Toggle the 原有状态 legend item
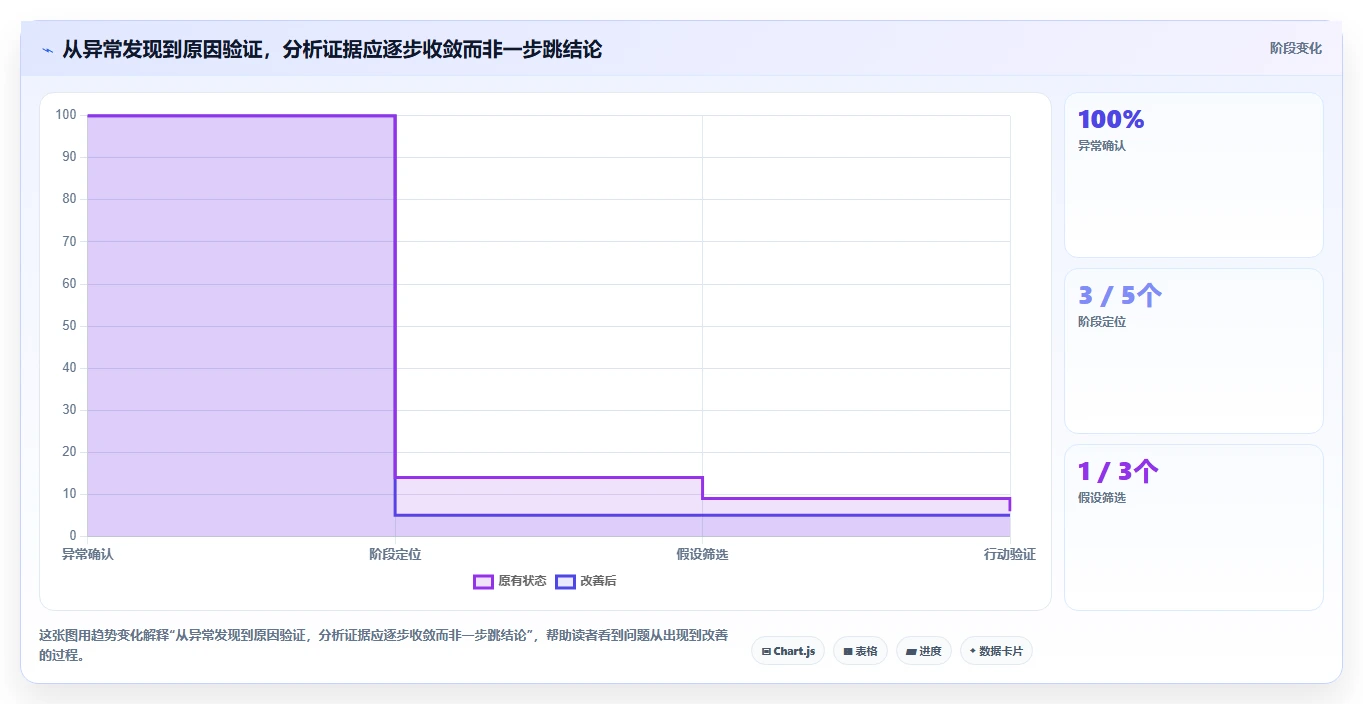The image size is (1363, 704). click(510, 581)
